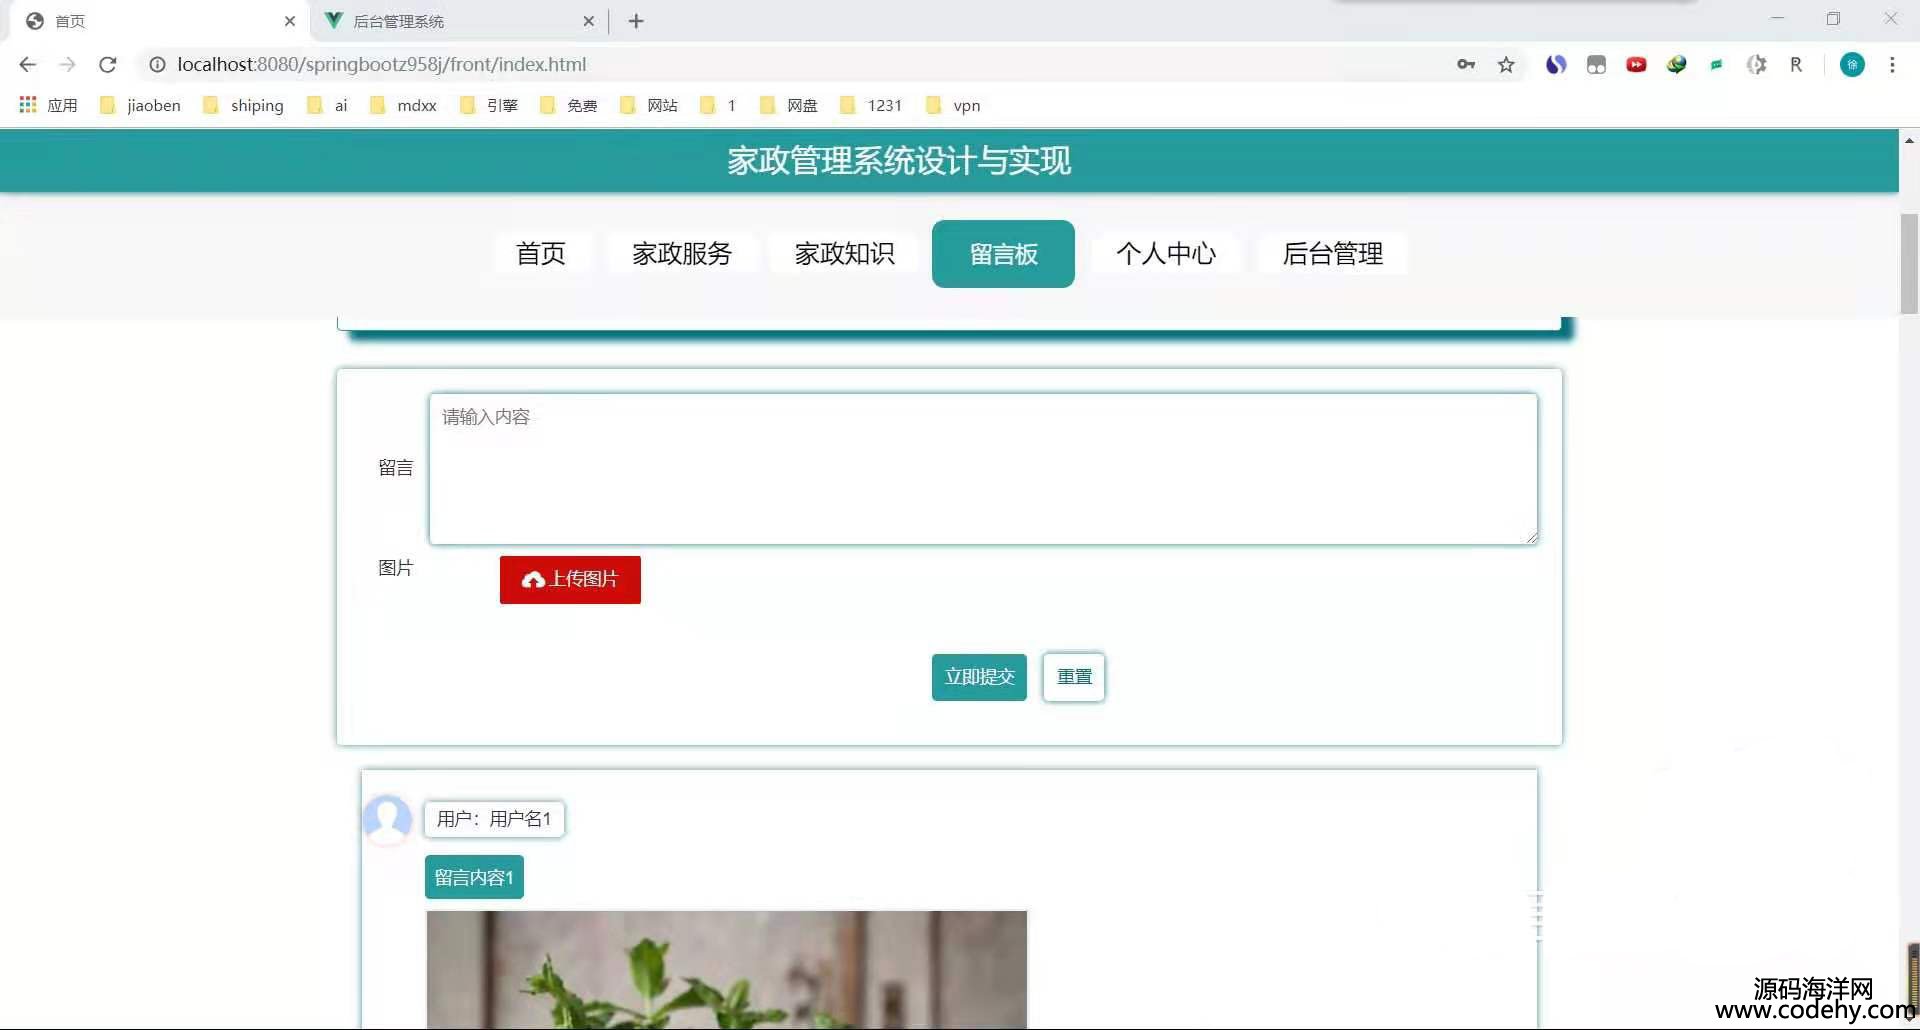Close the 后台管理系统 browser tab

588,21
